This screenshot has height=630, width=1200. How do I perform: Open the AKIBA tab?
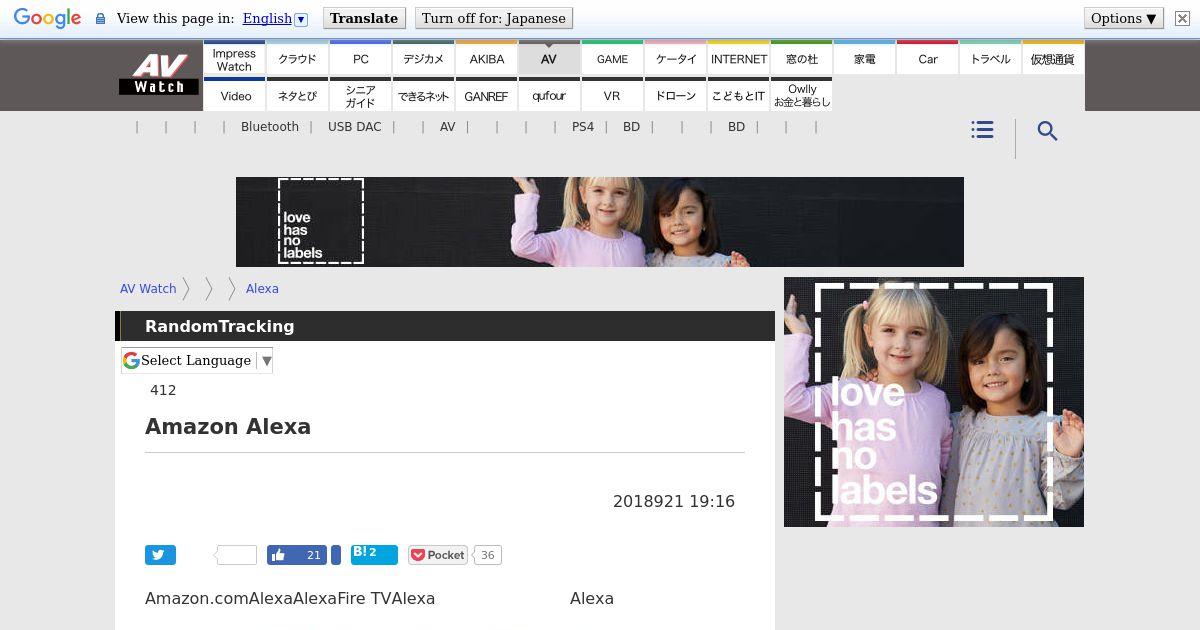(x=486, y=59)
